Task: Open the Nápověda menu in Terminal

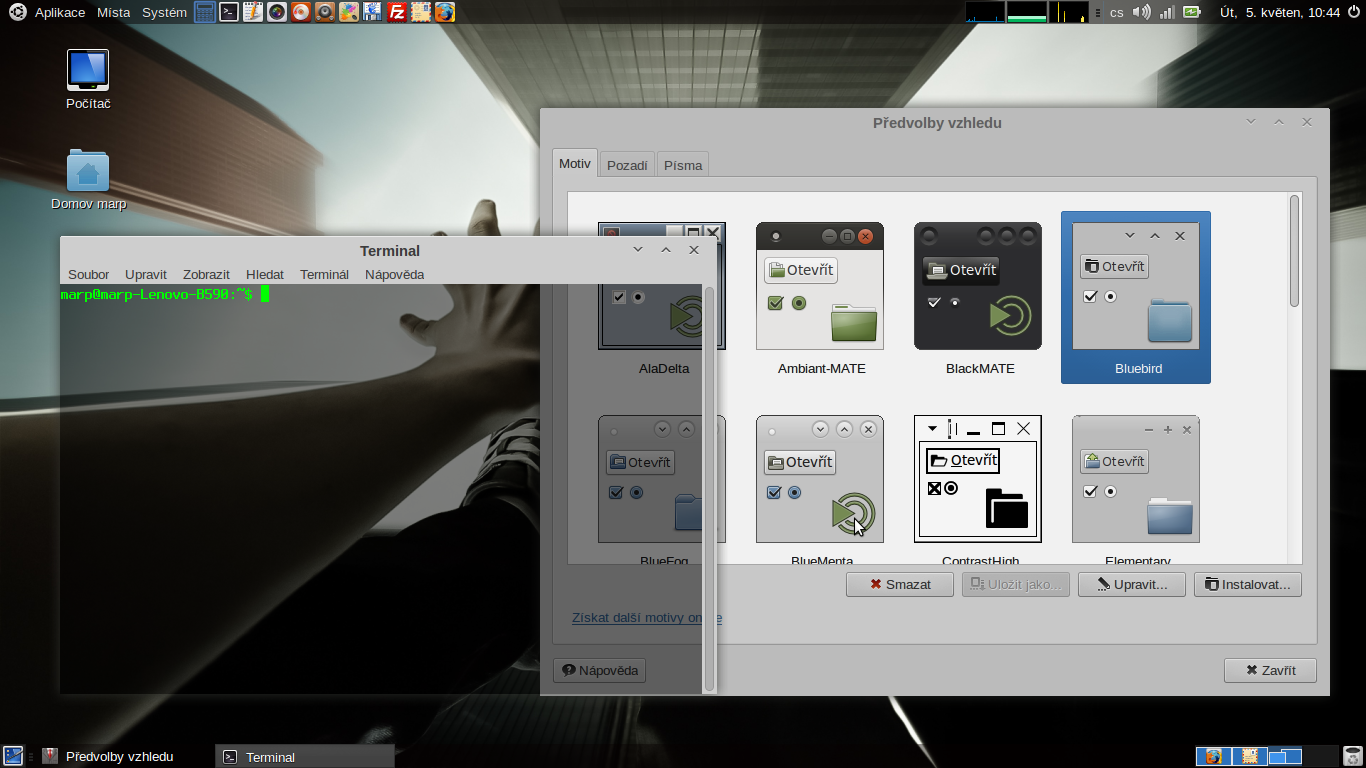Action: [x=394, y=274]
